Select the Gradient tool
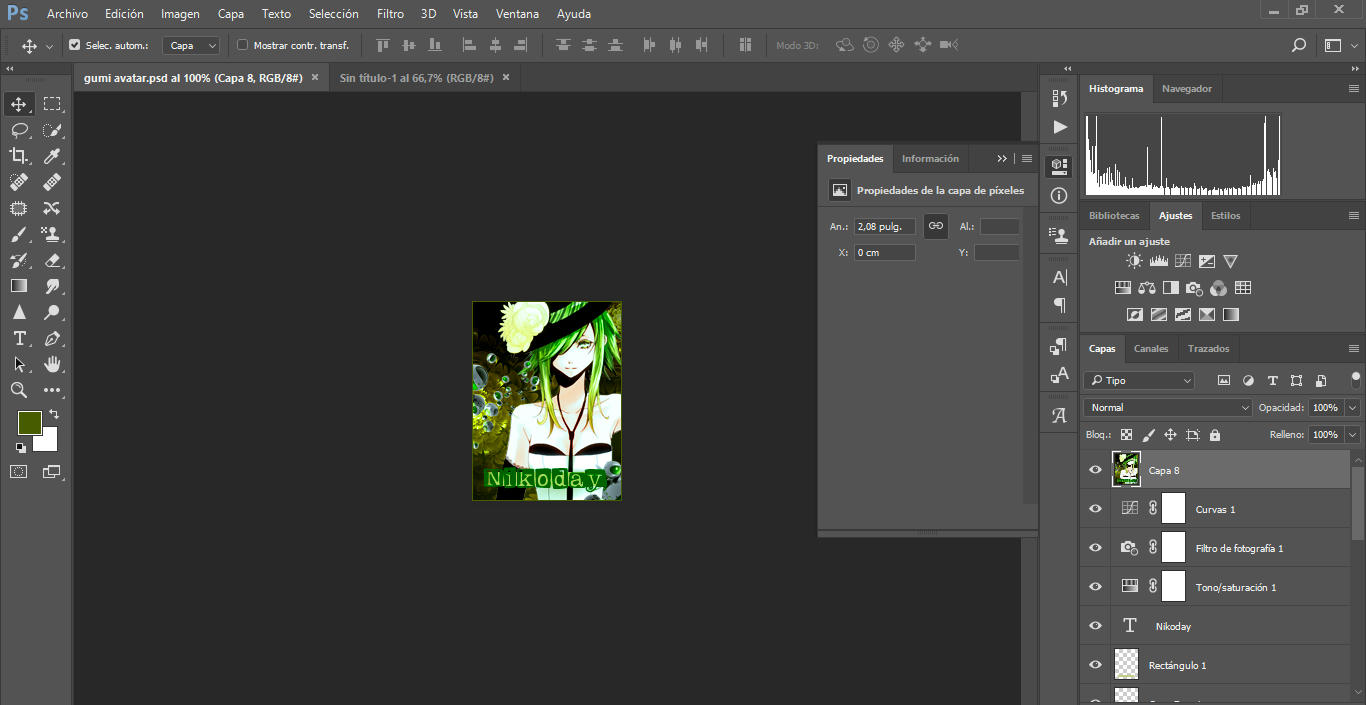The image size is (1366, 705). 19,286
